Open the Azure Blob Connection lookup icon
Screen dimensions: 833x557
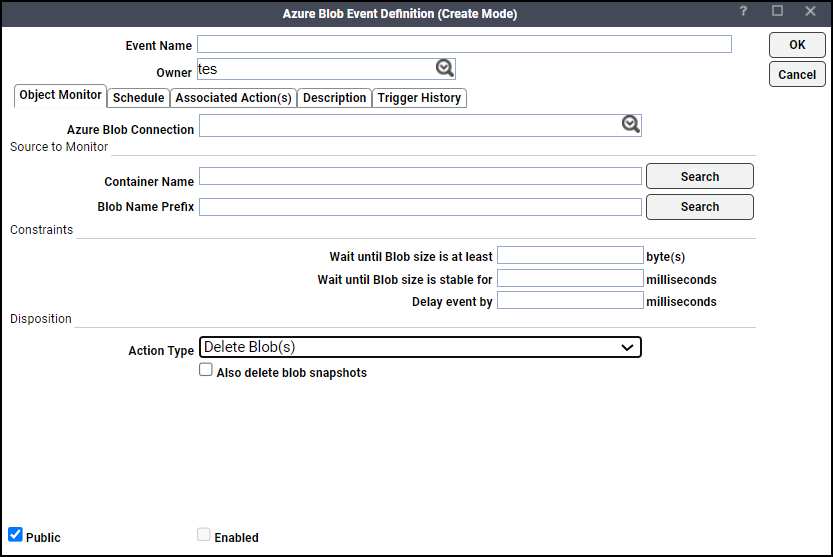coord(631,124)
